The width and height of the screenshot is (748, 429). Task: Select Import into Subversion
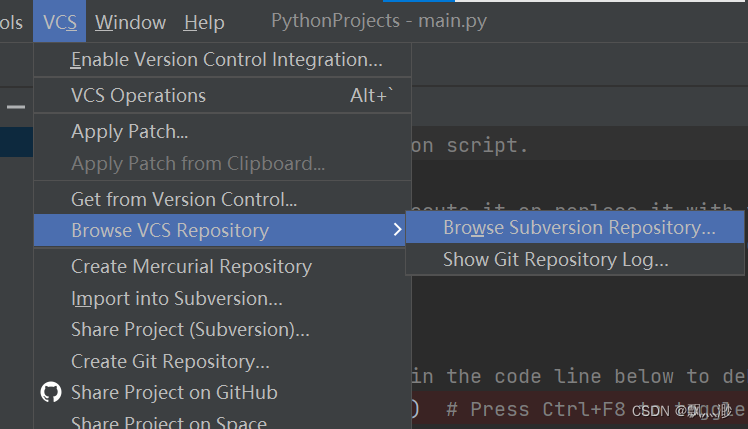[176, 298]
